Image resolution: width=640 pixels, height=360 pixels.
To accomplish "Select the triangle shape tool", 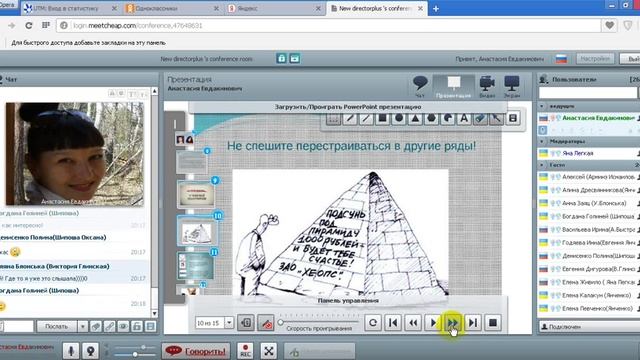I will (x=415, y=118).
